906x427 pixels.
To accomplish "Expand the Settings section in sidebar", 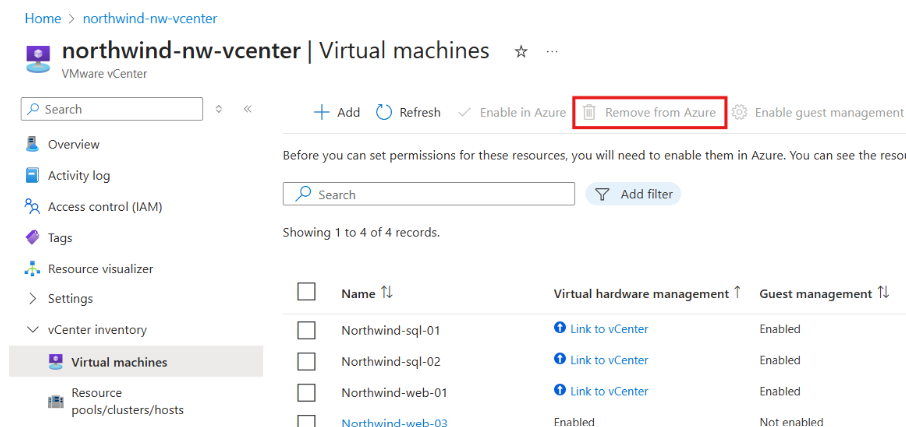I will (x=33, y=299).
